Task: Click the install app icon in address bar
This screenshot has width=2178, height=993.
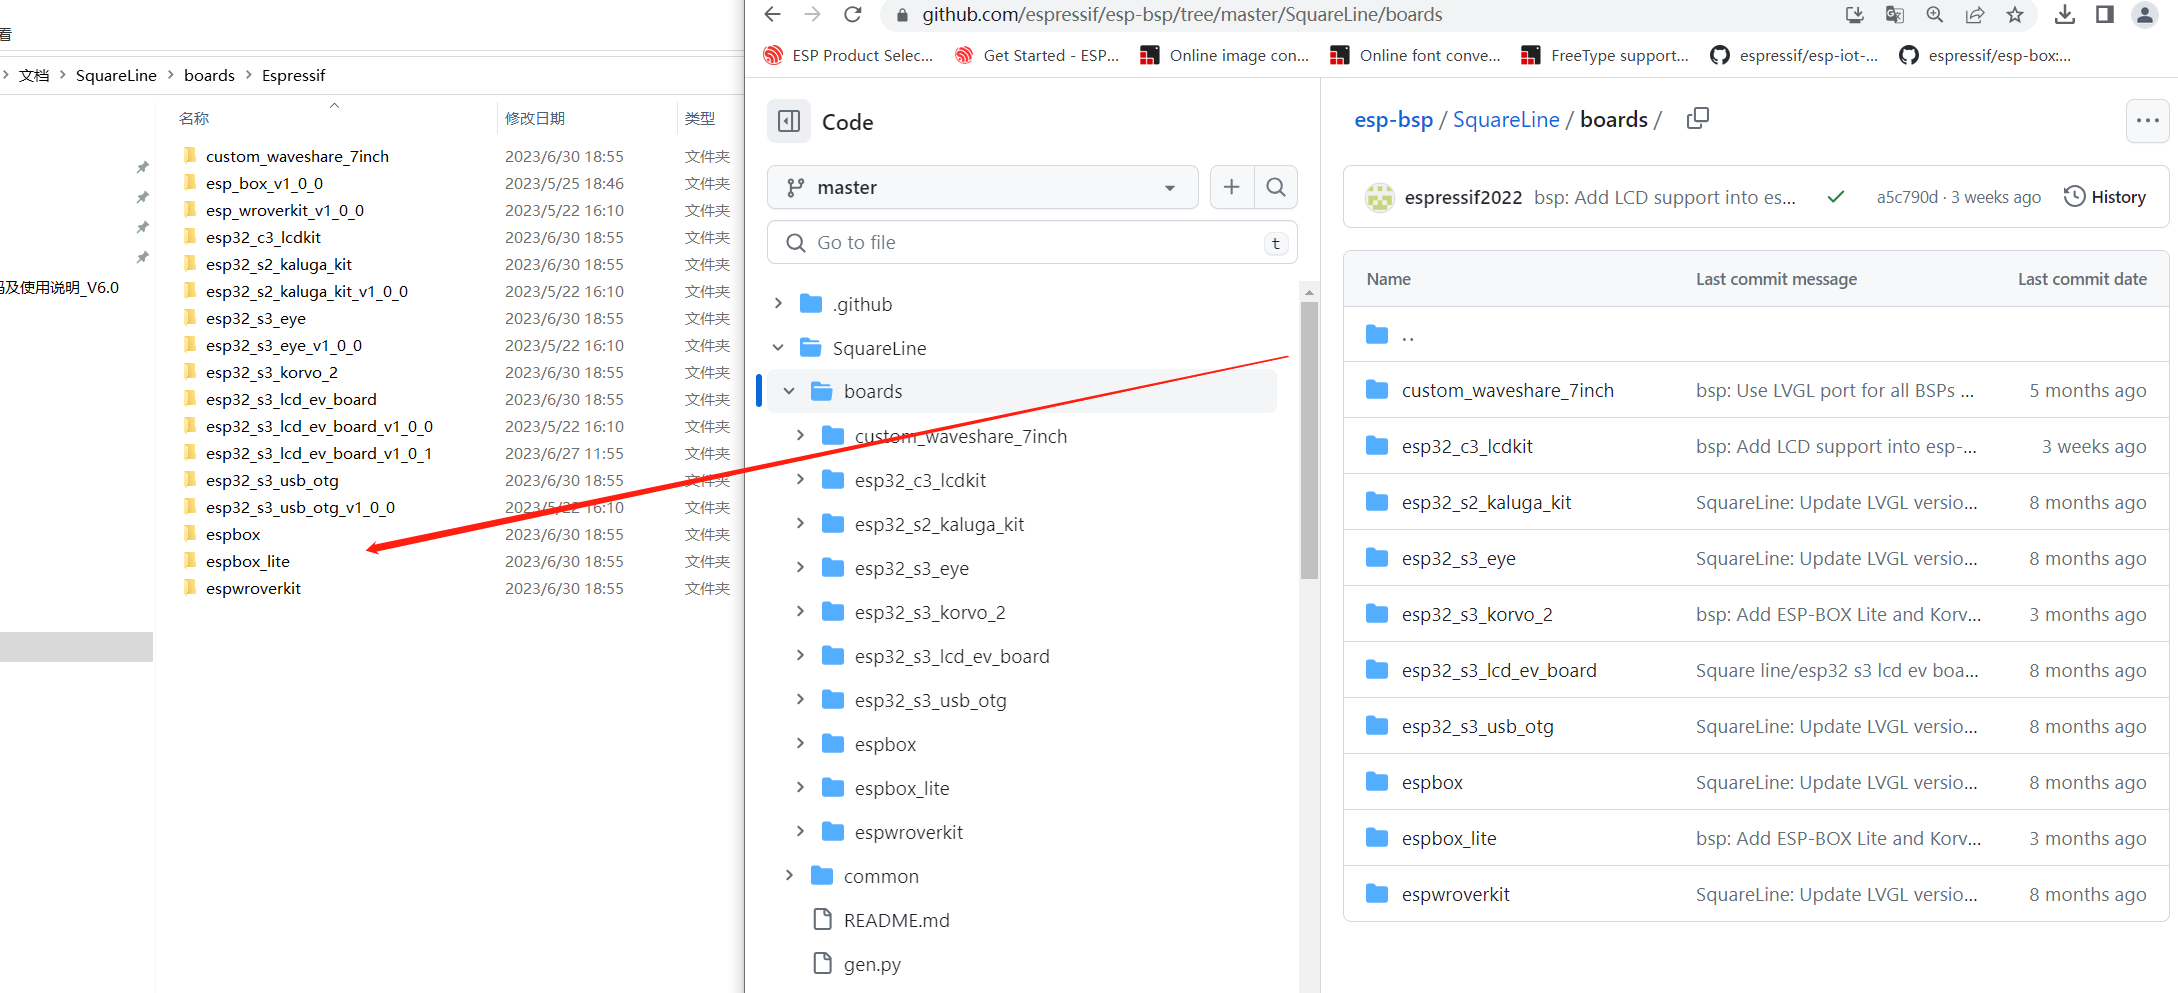Action: (1854, 14)
